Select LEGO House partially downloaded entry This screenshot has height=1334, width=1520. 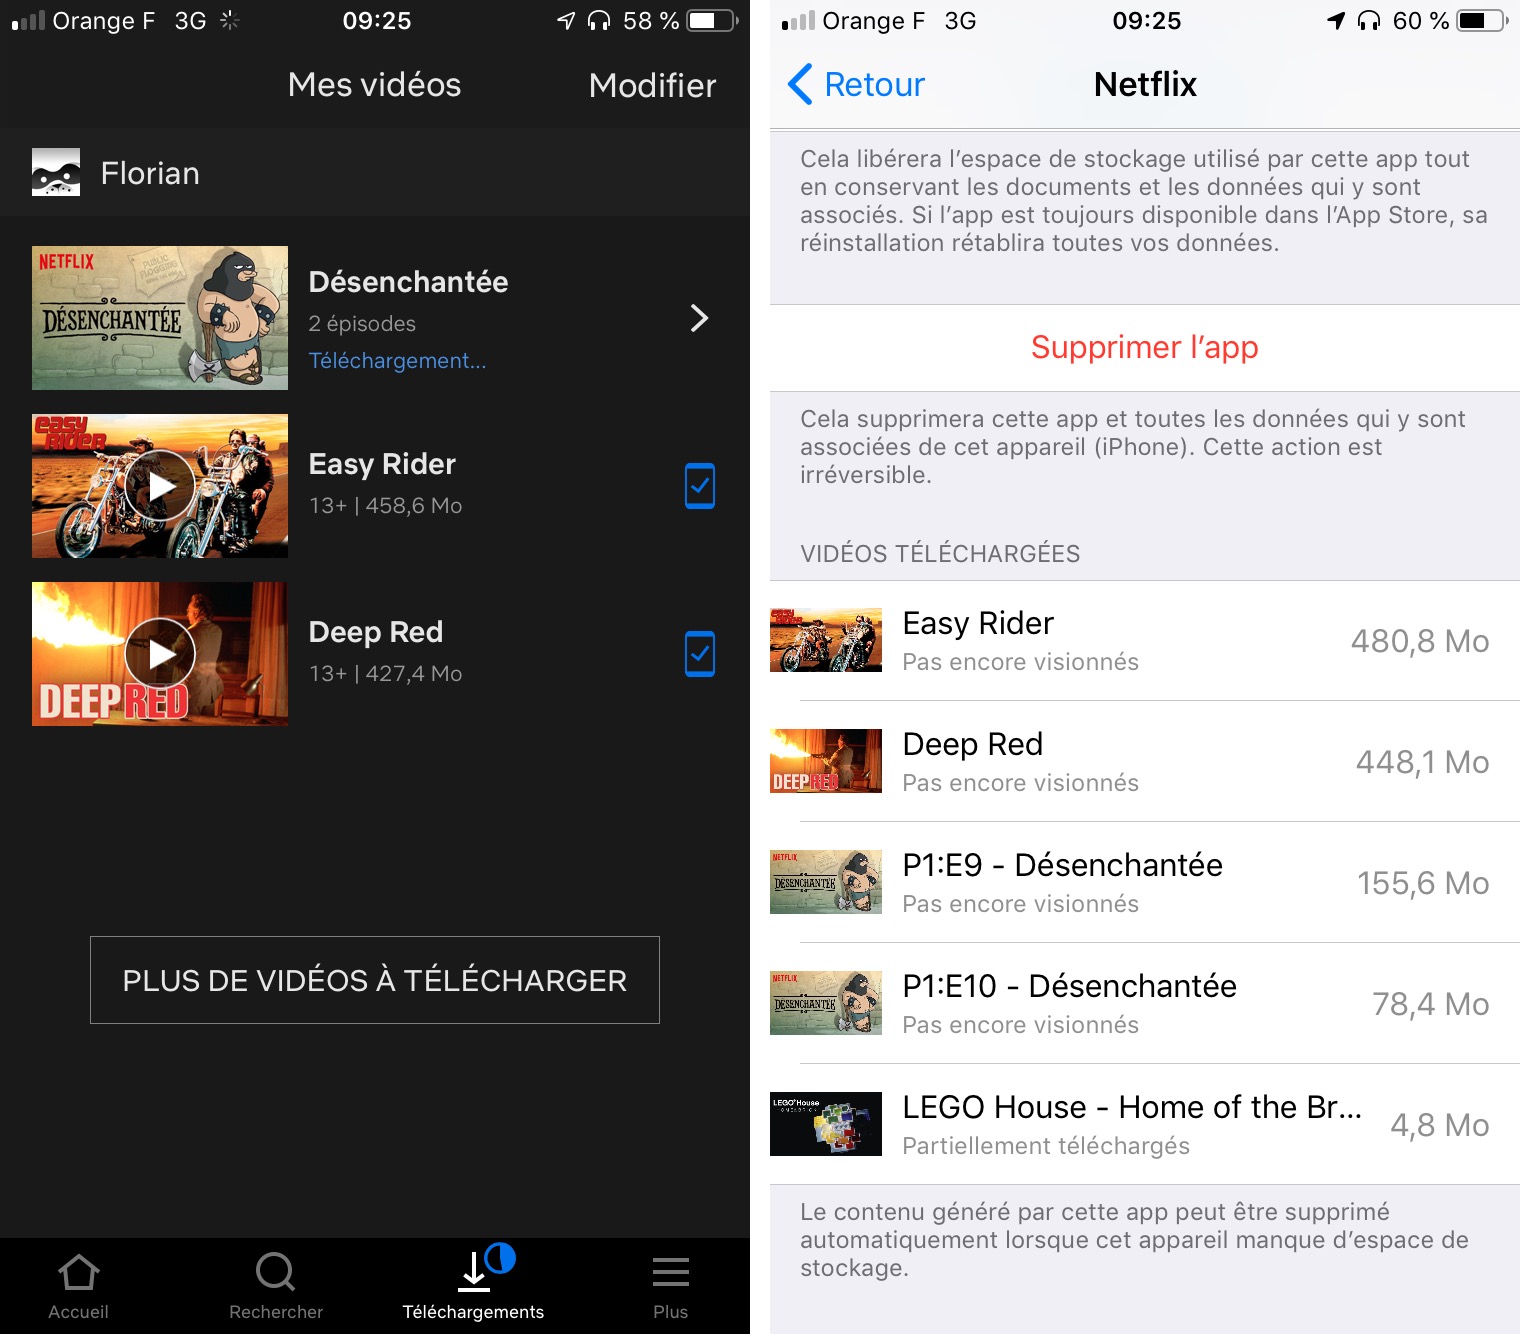tap(1145, 1125)
